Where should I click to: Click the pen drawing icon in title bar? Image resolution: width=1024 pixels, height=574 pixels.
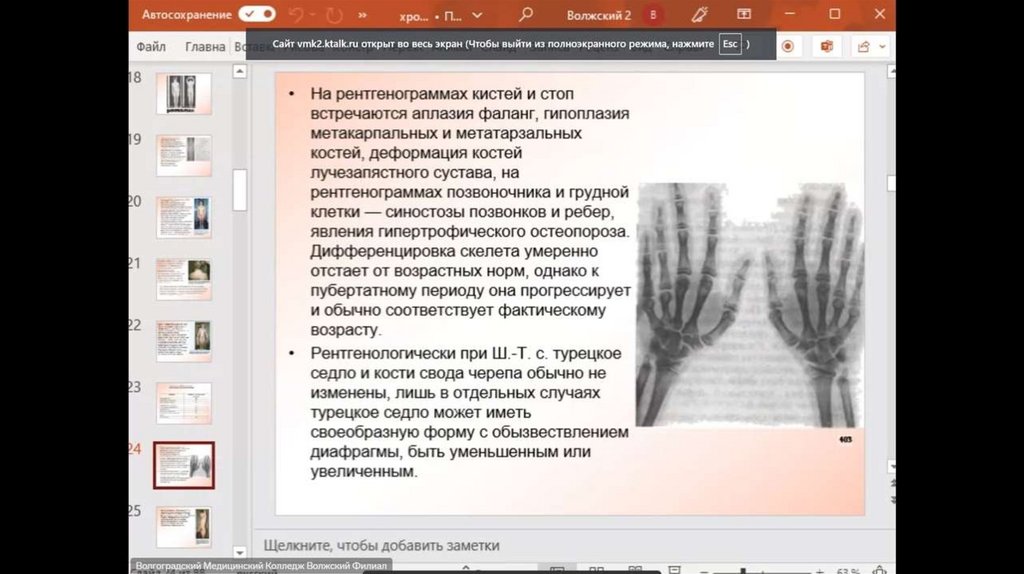pyautogui.click(x=699, y=15)
